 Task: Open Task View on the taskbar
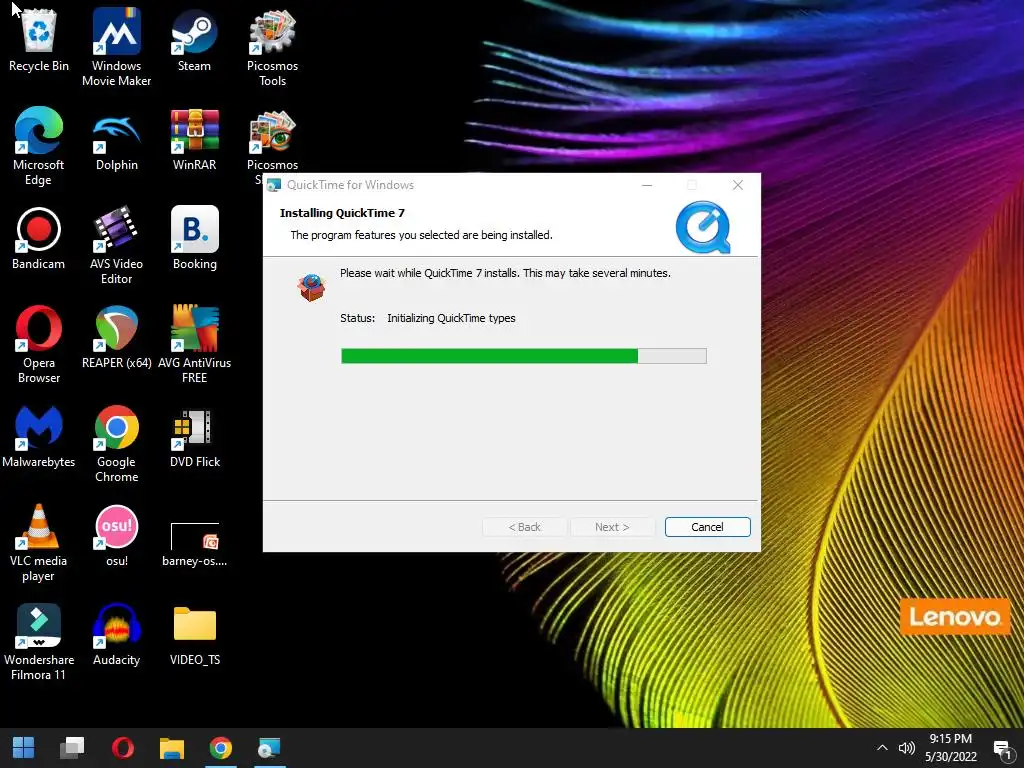(72, 748)
